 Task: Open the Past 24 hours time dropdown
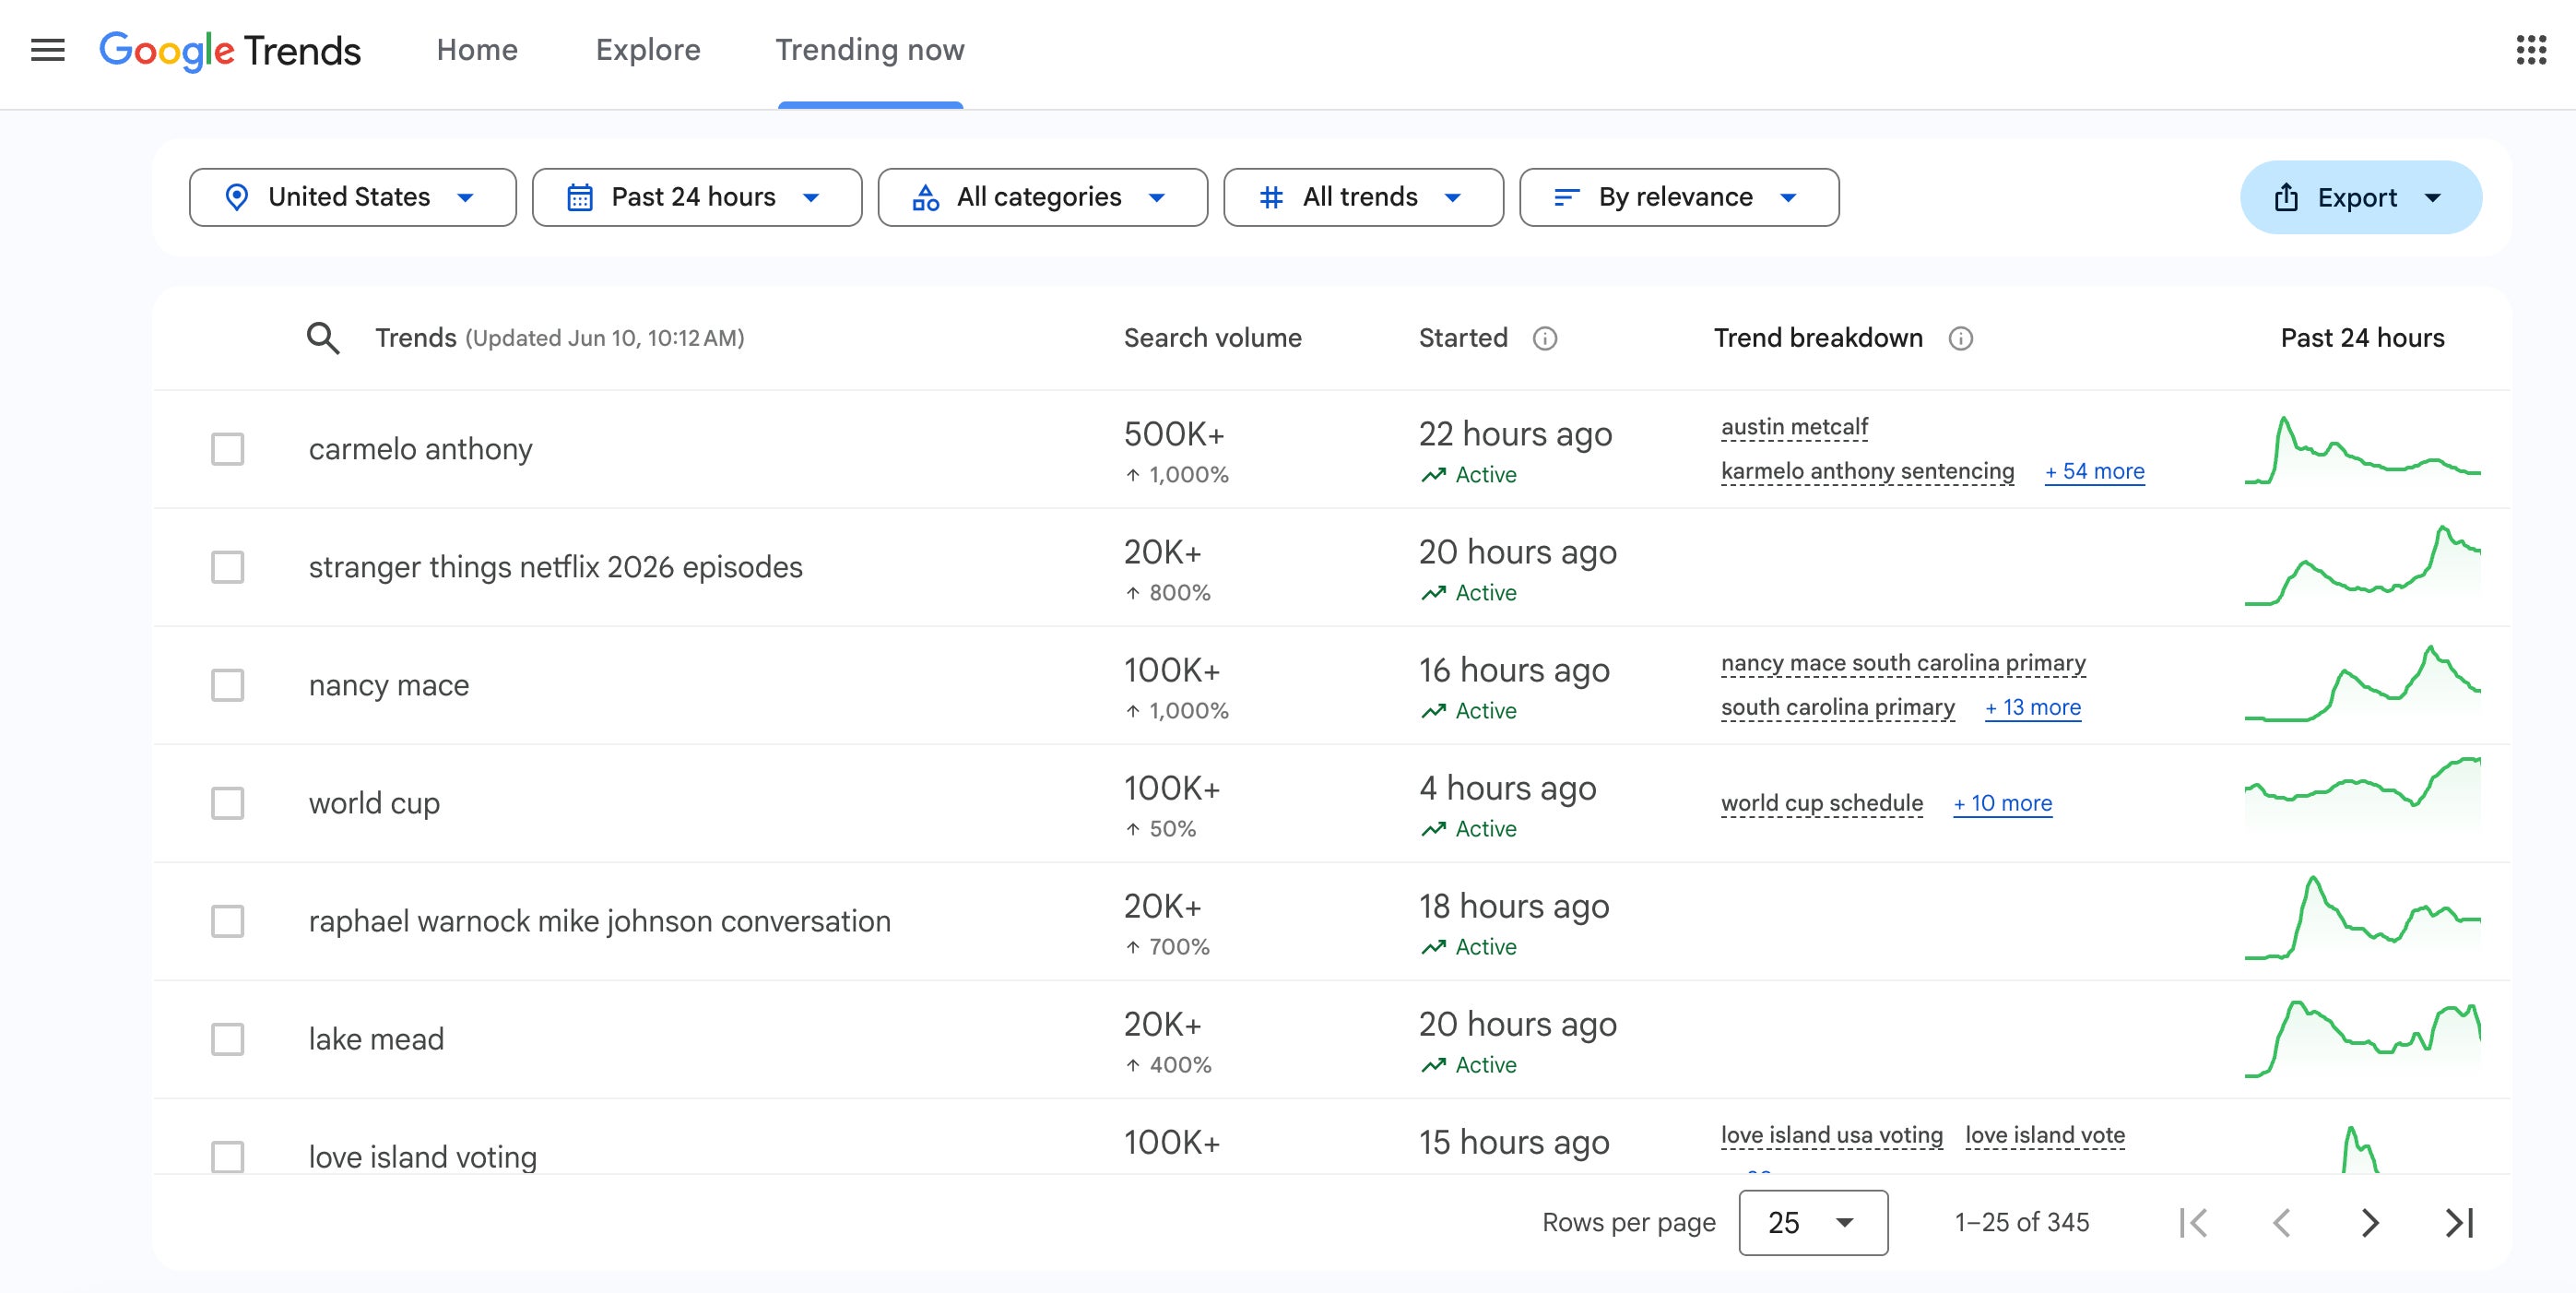(697, 197)
